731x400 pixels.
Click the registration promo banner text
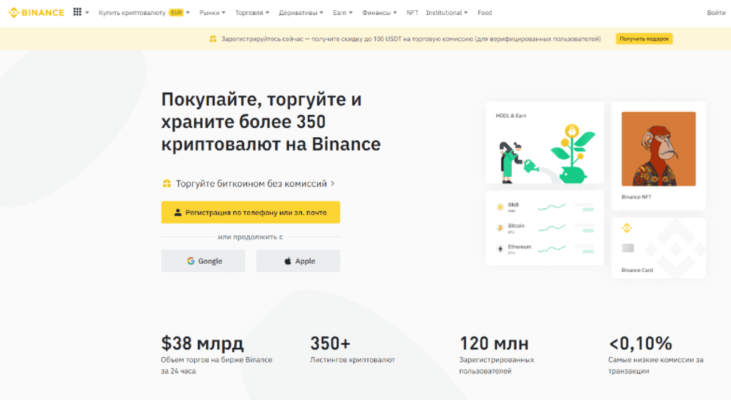pos(411,39)
